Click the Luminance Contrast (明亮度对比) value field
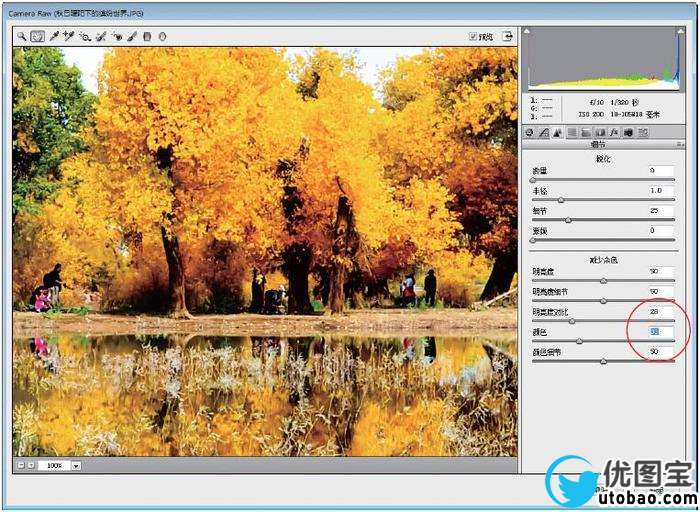Image resolution: width=700 pixels, height=512 pixels. pyautogui.click(x=661, y=312)
